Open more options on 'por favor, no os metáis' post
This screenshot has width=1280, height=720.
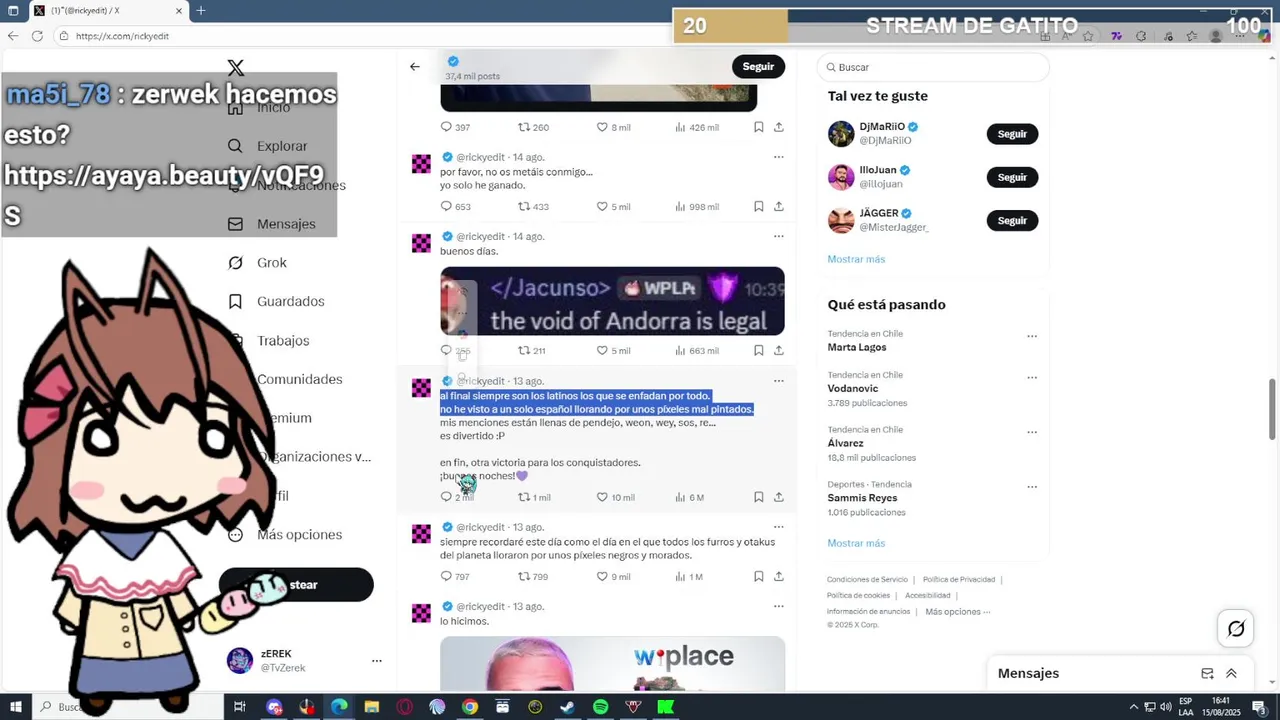click(778, 157)
